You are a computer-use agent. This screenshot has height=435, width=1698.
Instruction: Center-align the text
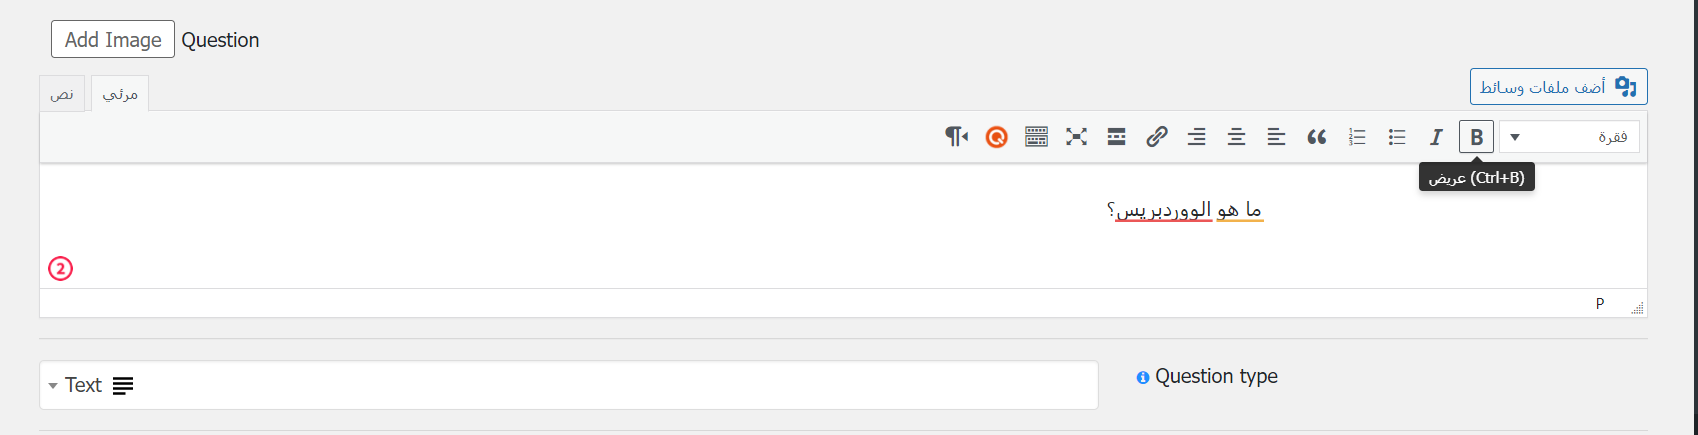coord(1237,137)
